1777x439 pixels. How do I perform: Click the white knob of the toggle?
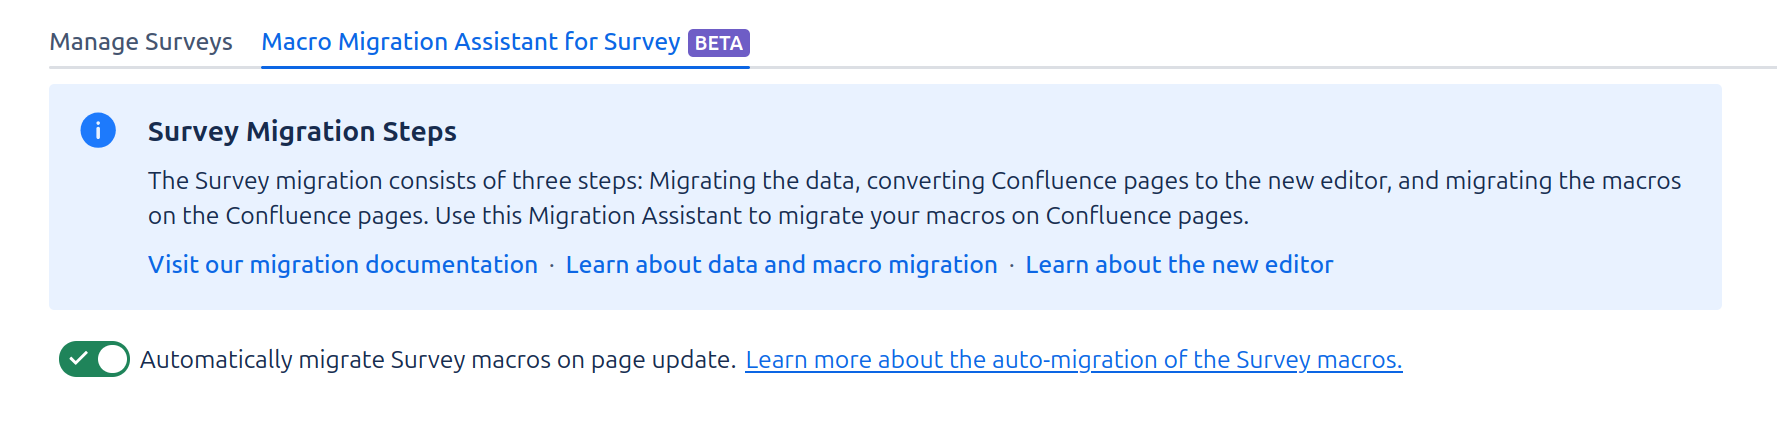112,359
